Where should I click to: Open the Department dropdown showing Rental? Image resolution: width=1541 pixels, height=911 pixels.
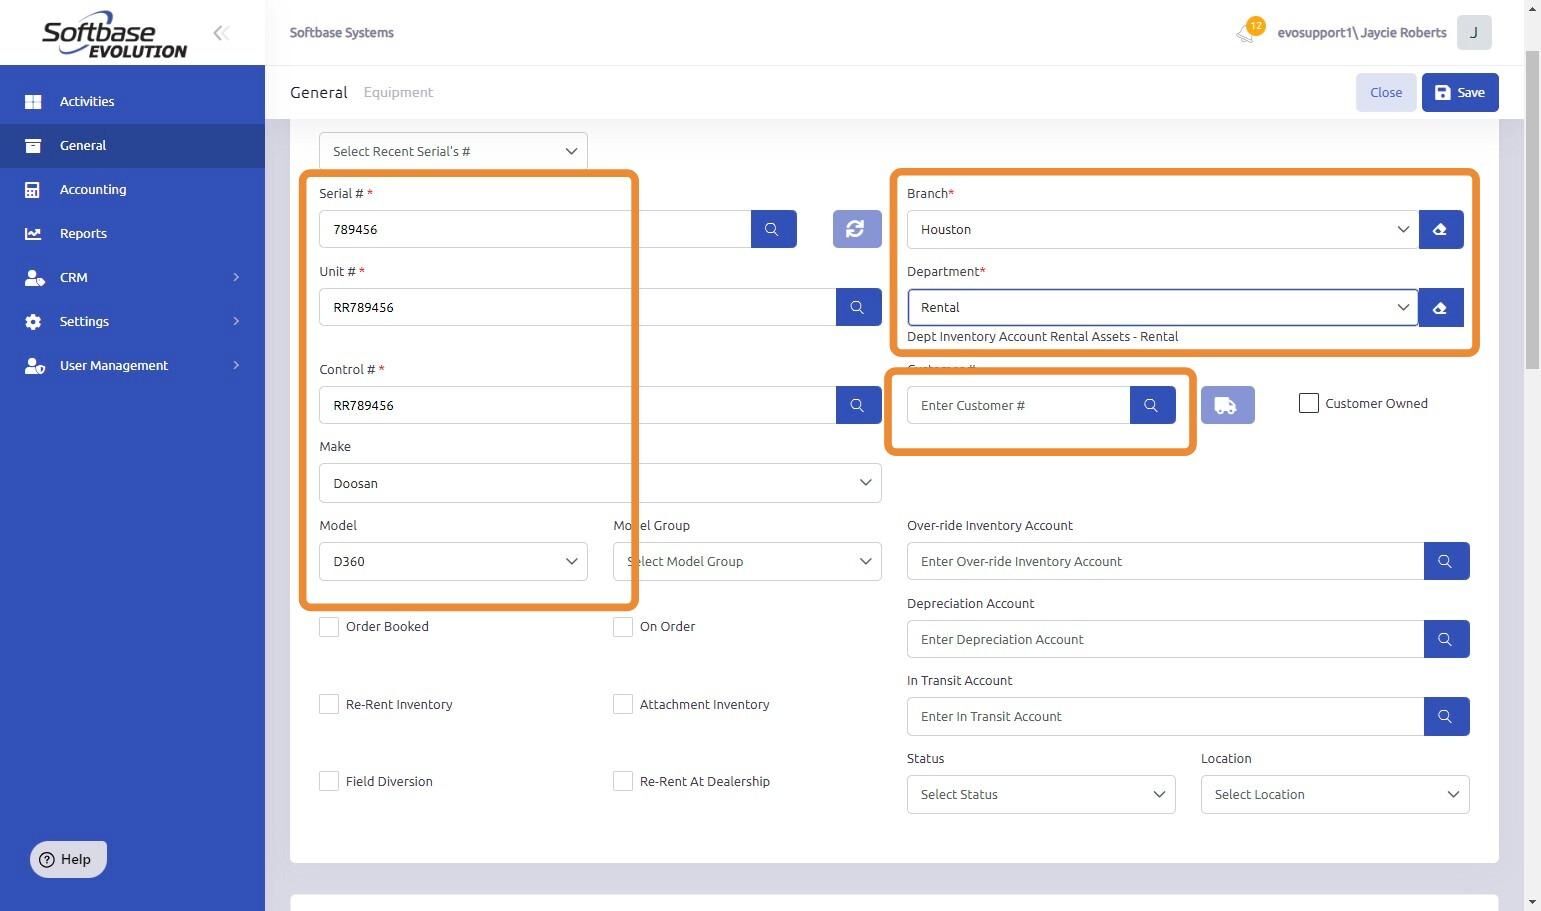point(1162,307)
